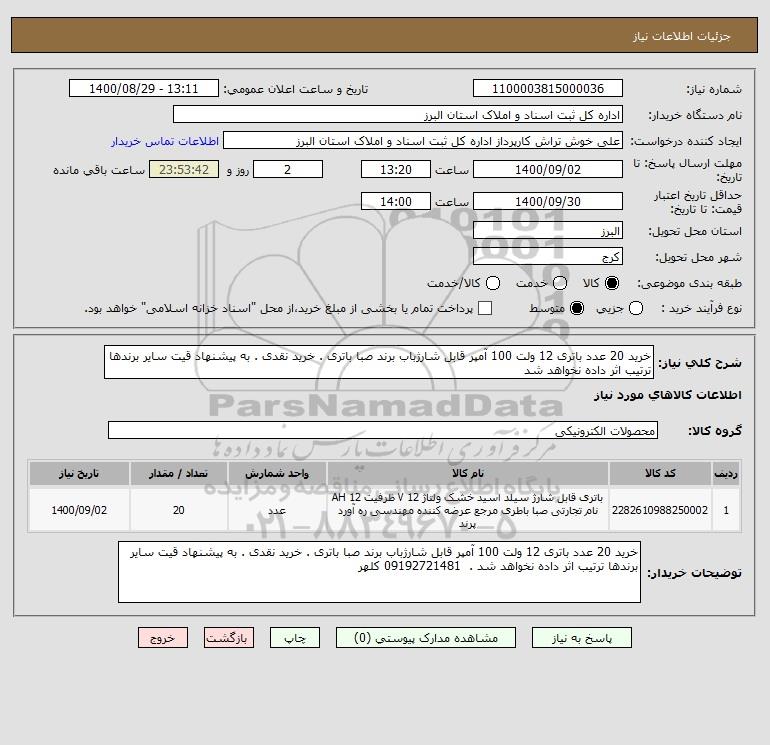Click the remaining time 23:53:42 field

(184, 170)
